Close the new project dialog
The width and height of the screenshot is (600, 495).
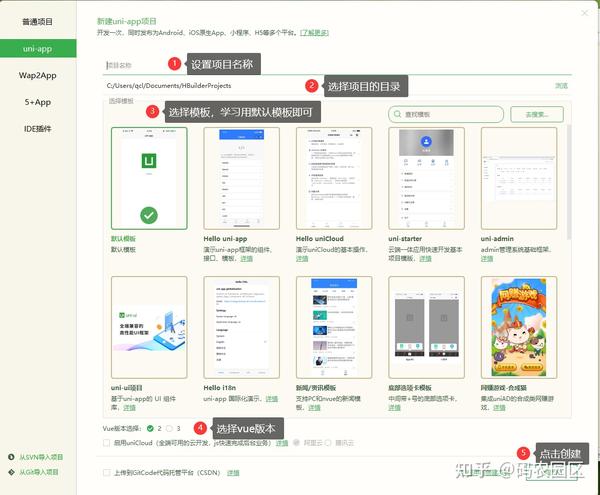tap(585, 13)
